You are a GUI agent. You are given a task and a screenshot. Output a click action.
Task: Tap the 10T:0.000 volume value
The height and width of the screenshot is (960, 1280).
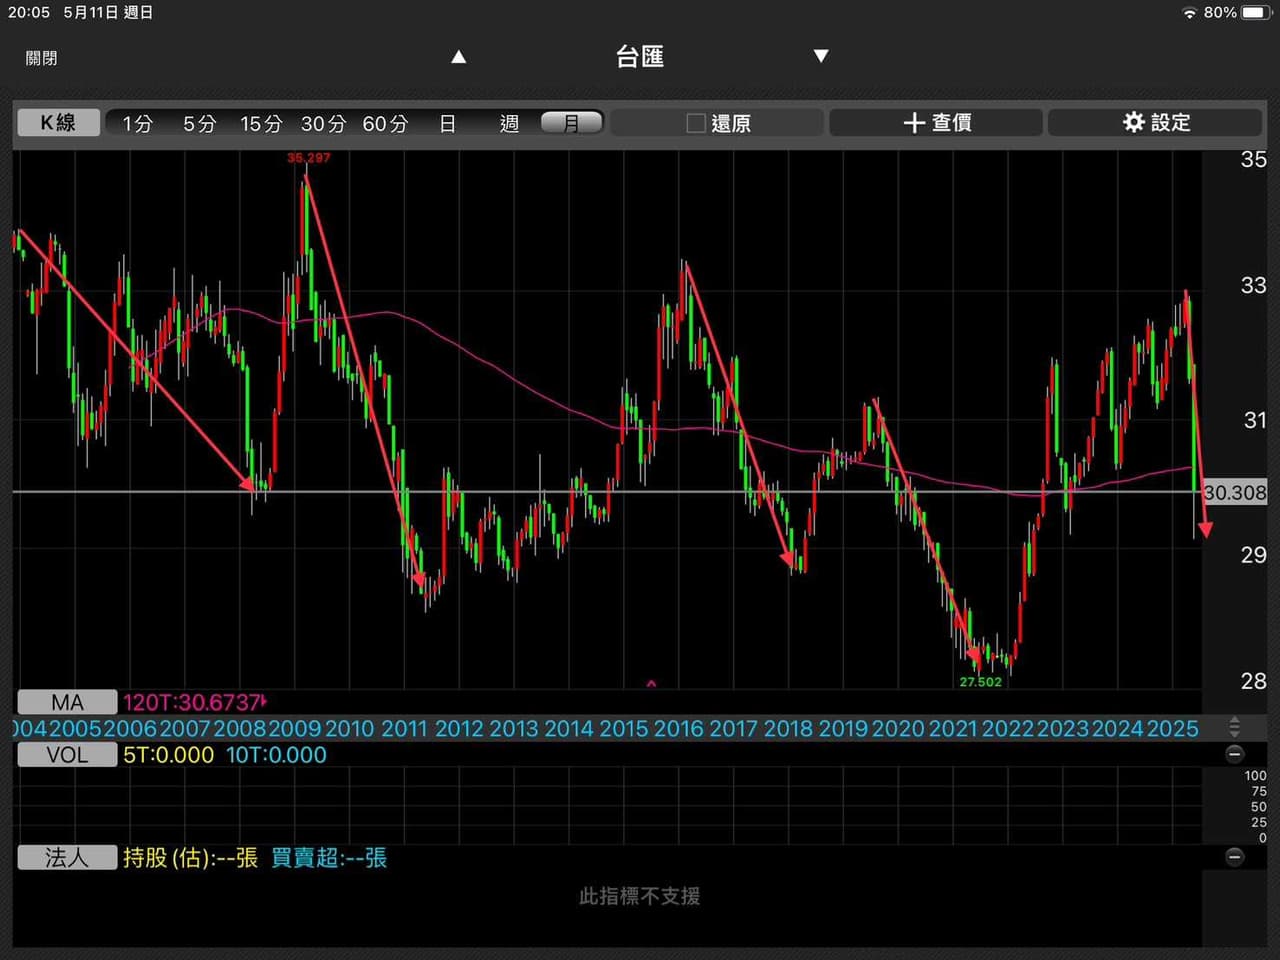276,755
